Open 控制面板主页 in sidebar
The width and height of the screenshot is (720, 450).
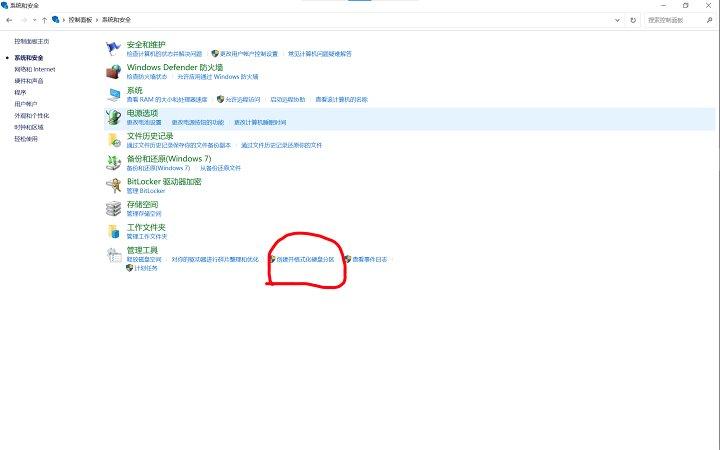coord(32,41)
